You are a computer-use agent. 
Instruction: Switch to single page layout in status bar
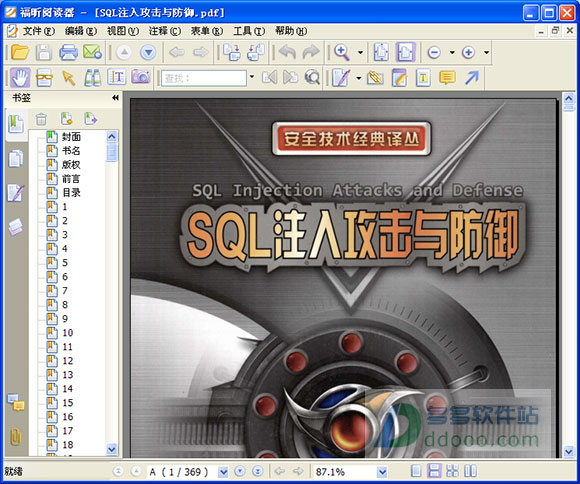(416, 471)
